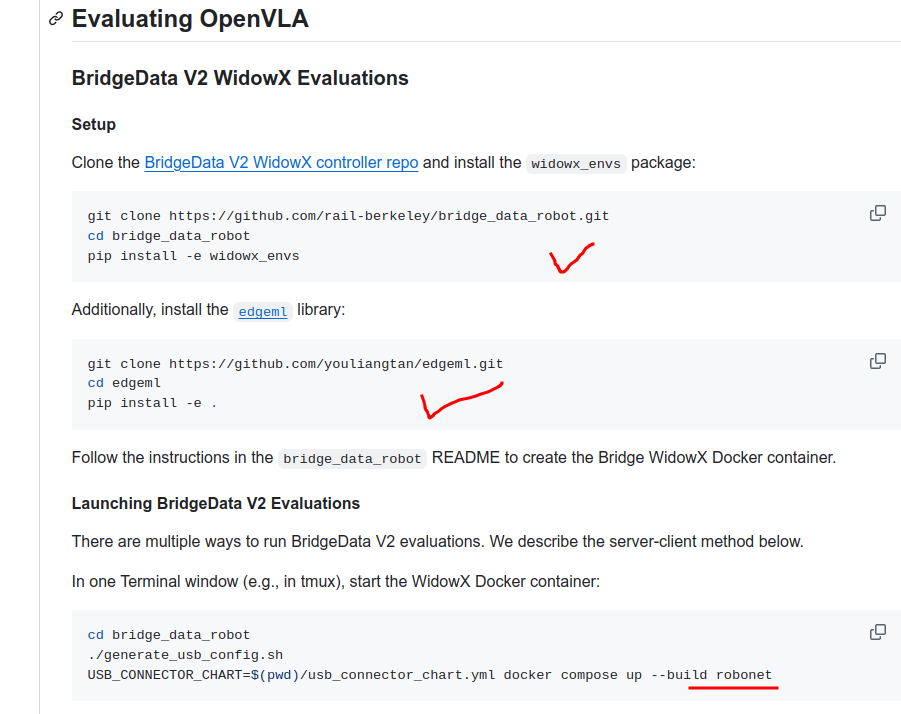Open the BridgeData V2 WidowX controller repo link

click(x=280, y=162)
